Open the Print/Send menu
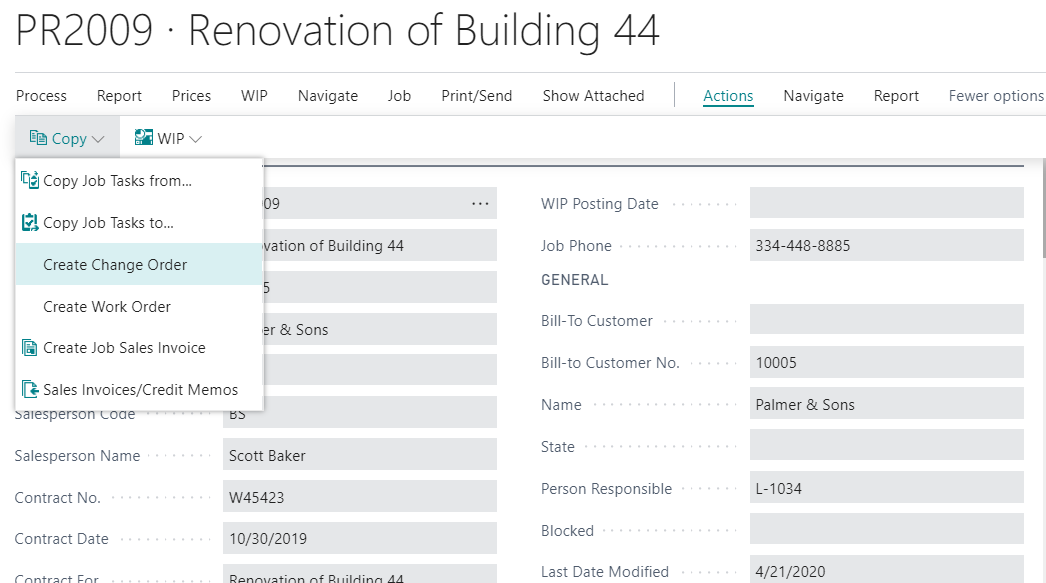 (x=476, y=96)
